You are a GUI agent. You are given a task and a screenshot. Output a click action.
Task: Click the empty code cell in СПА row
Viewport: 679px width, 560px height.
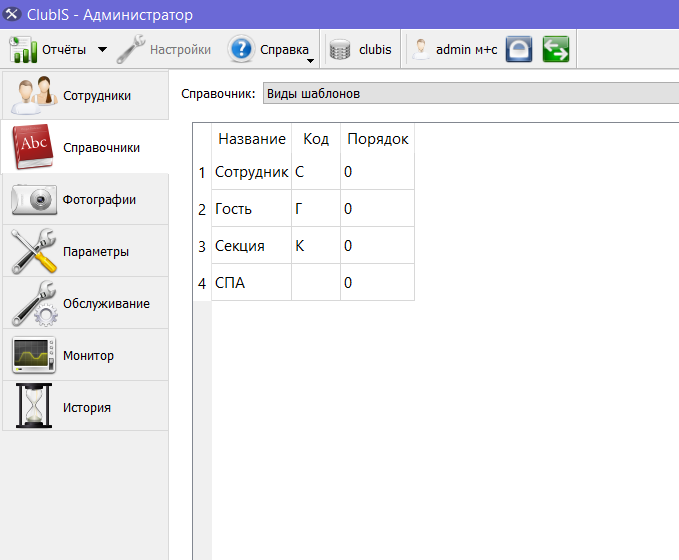click(x=316, y=282)
